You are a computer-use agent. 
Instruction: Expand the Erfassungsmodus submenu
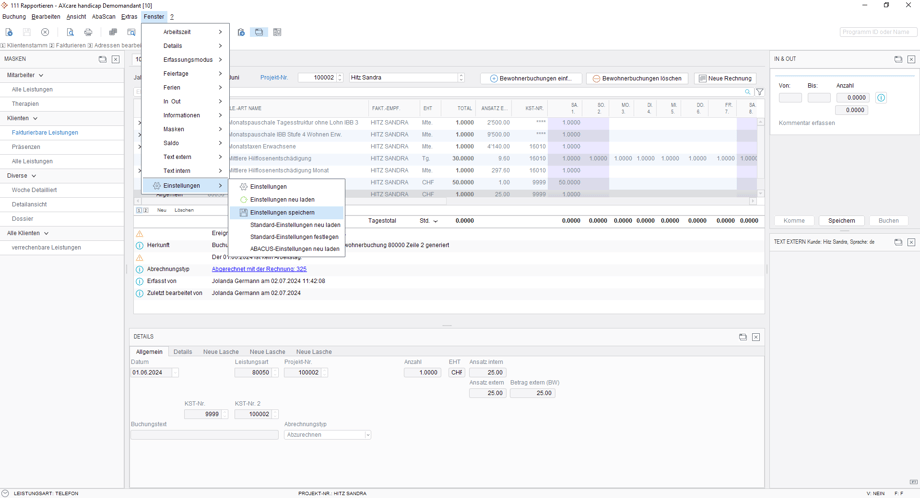(x=186, y=60)
